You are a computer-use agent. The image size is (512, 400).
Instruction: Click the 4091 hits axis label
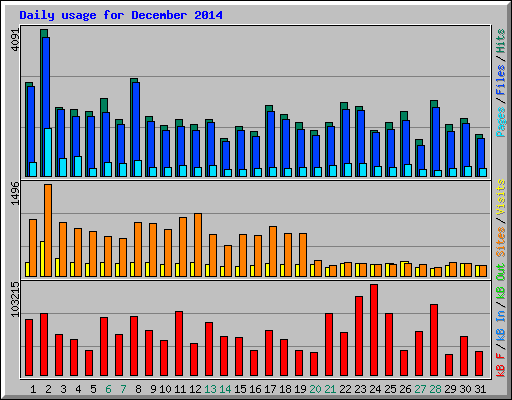click(x=16, y=40)
